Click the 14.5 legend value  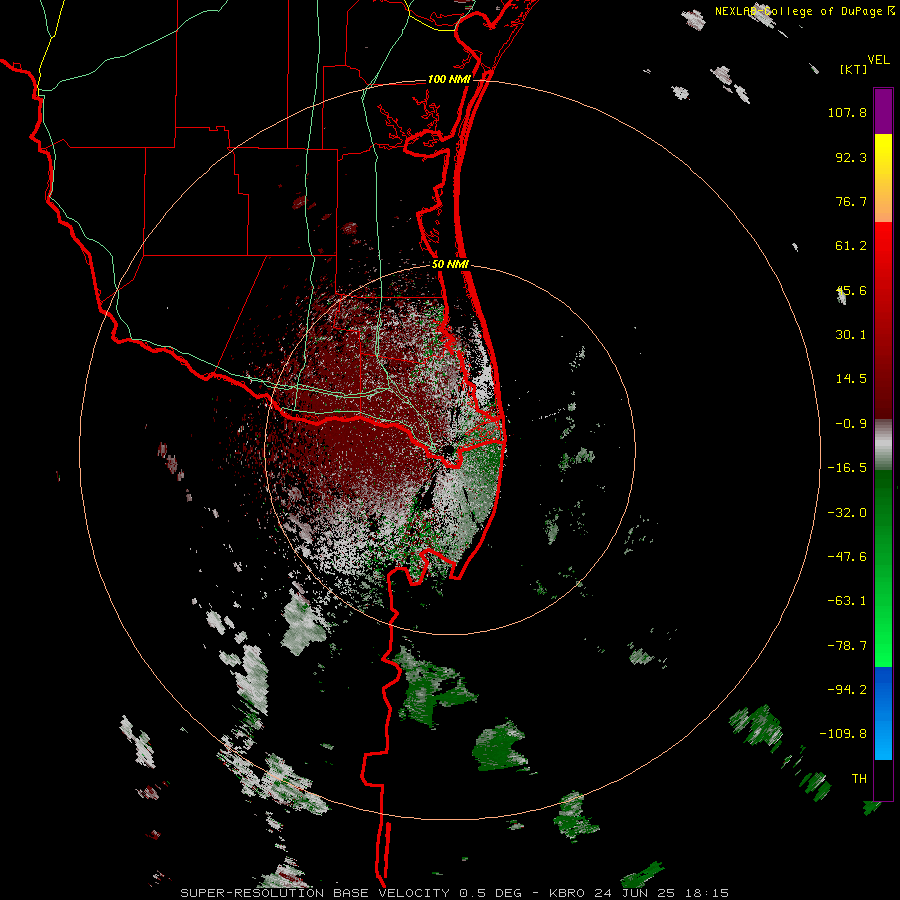point(851,379)
